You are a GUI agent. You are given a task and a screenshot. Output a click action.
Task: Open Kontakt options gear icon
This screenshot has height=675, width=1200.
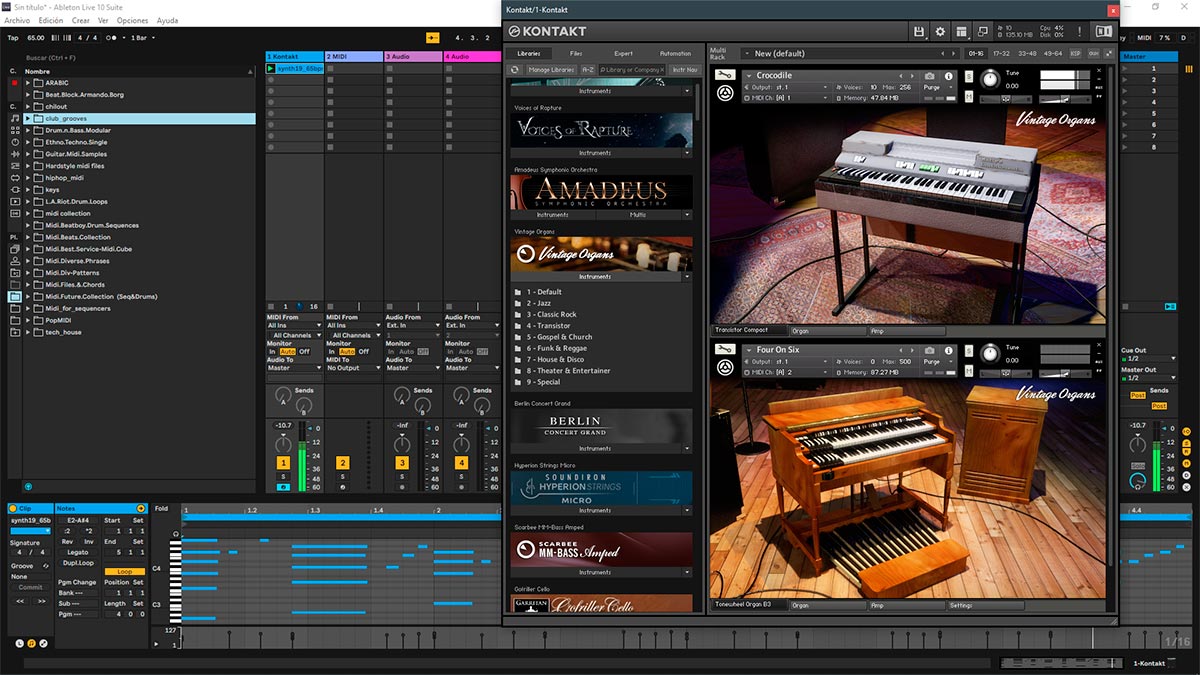940,32
